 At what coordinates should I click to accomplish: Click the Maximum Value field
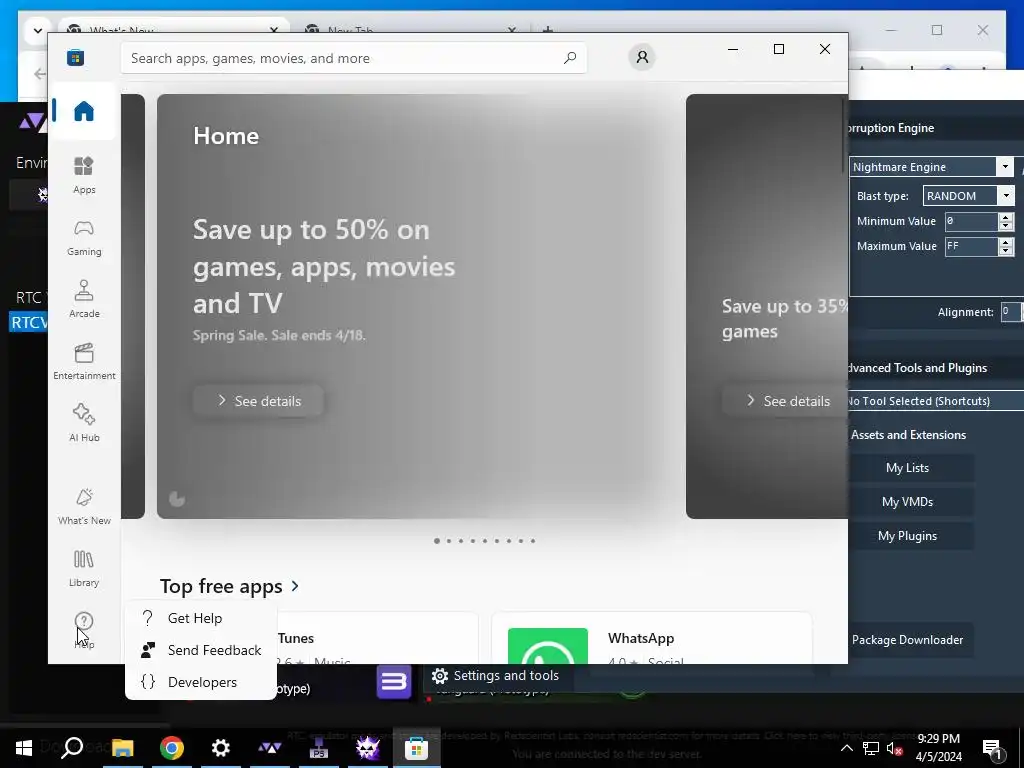[971, 246]
